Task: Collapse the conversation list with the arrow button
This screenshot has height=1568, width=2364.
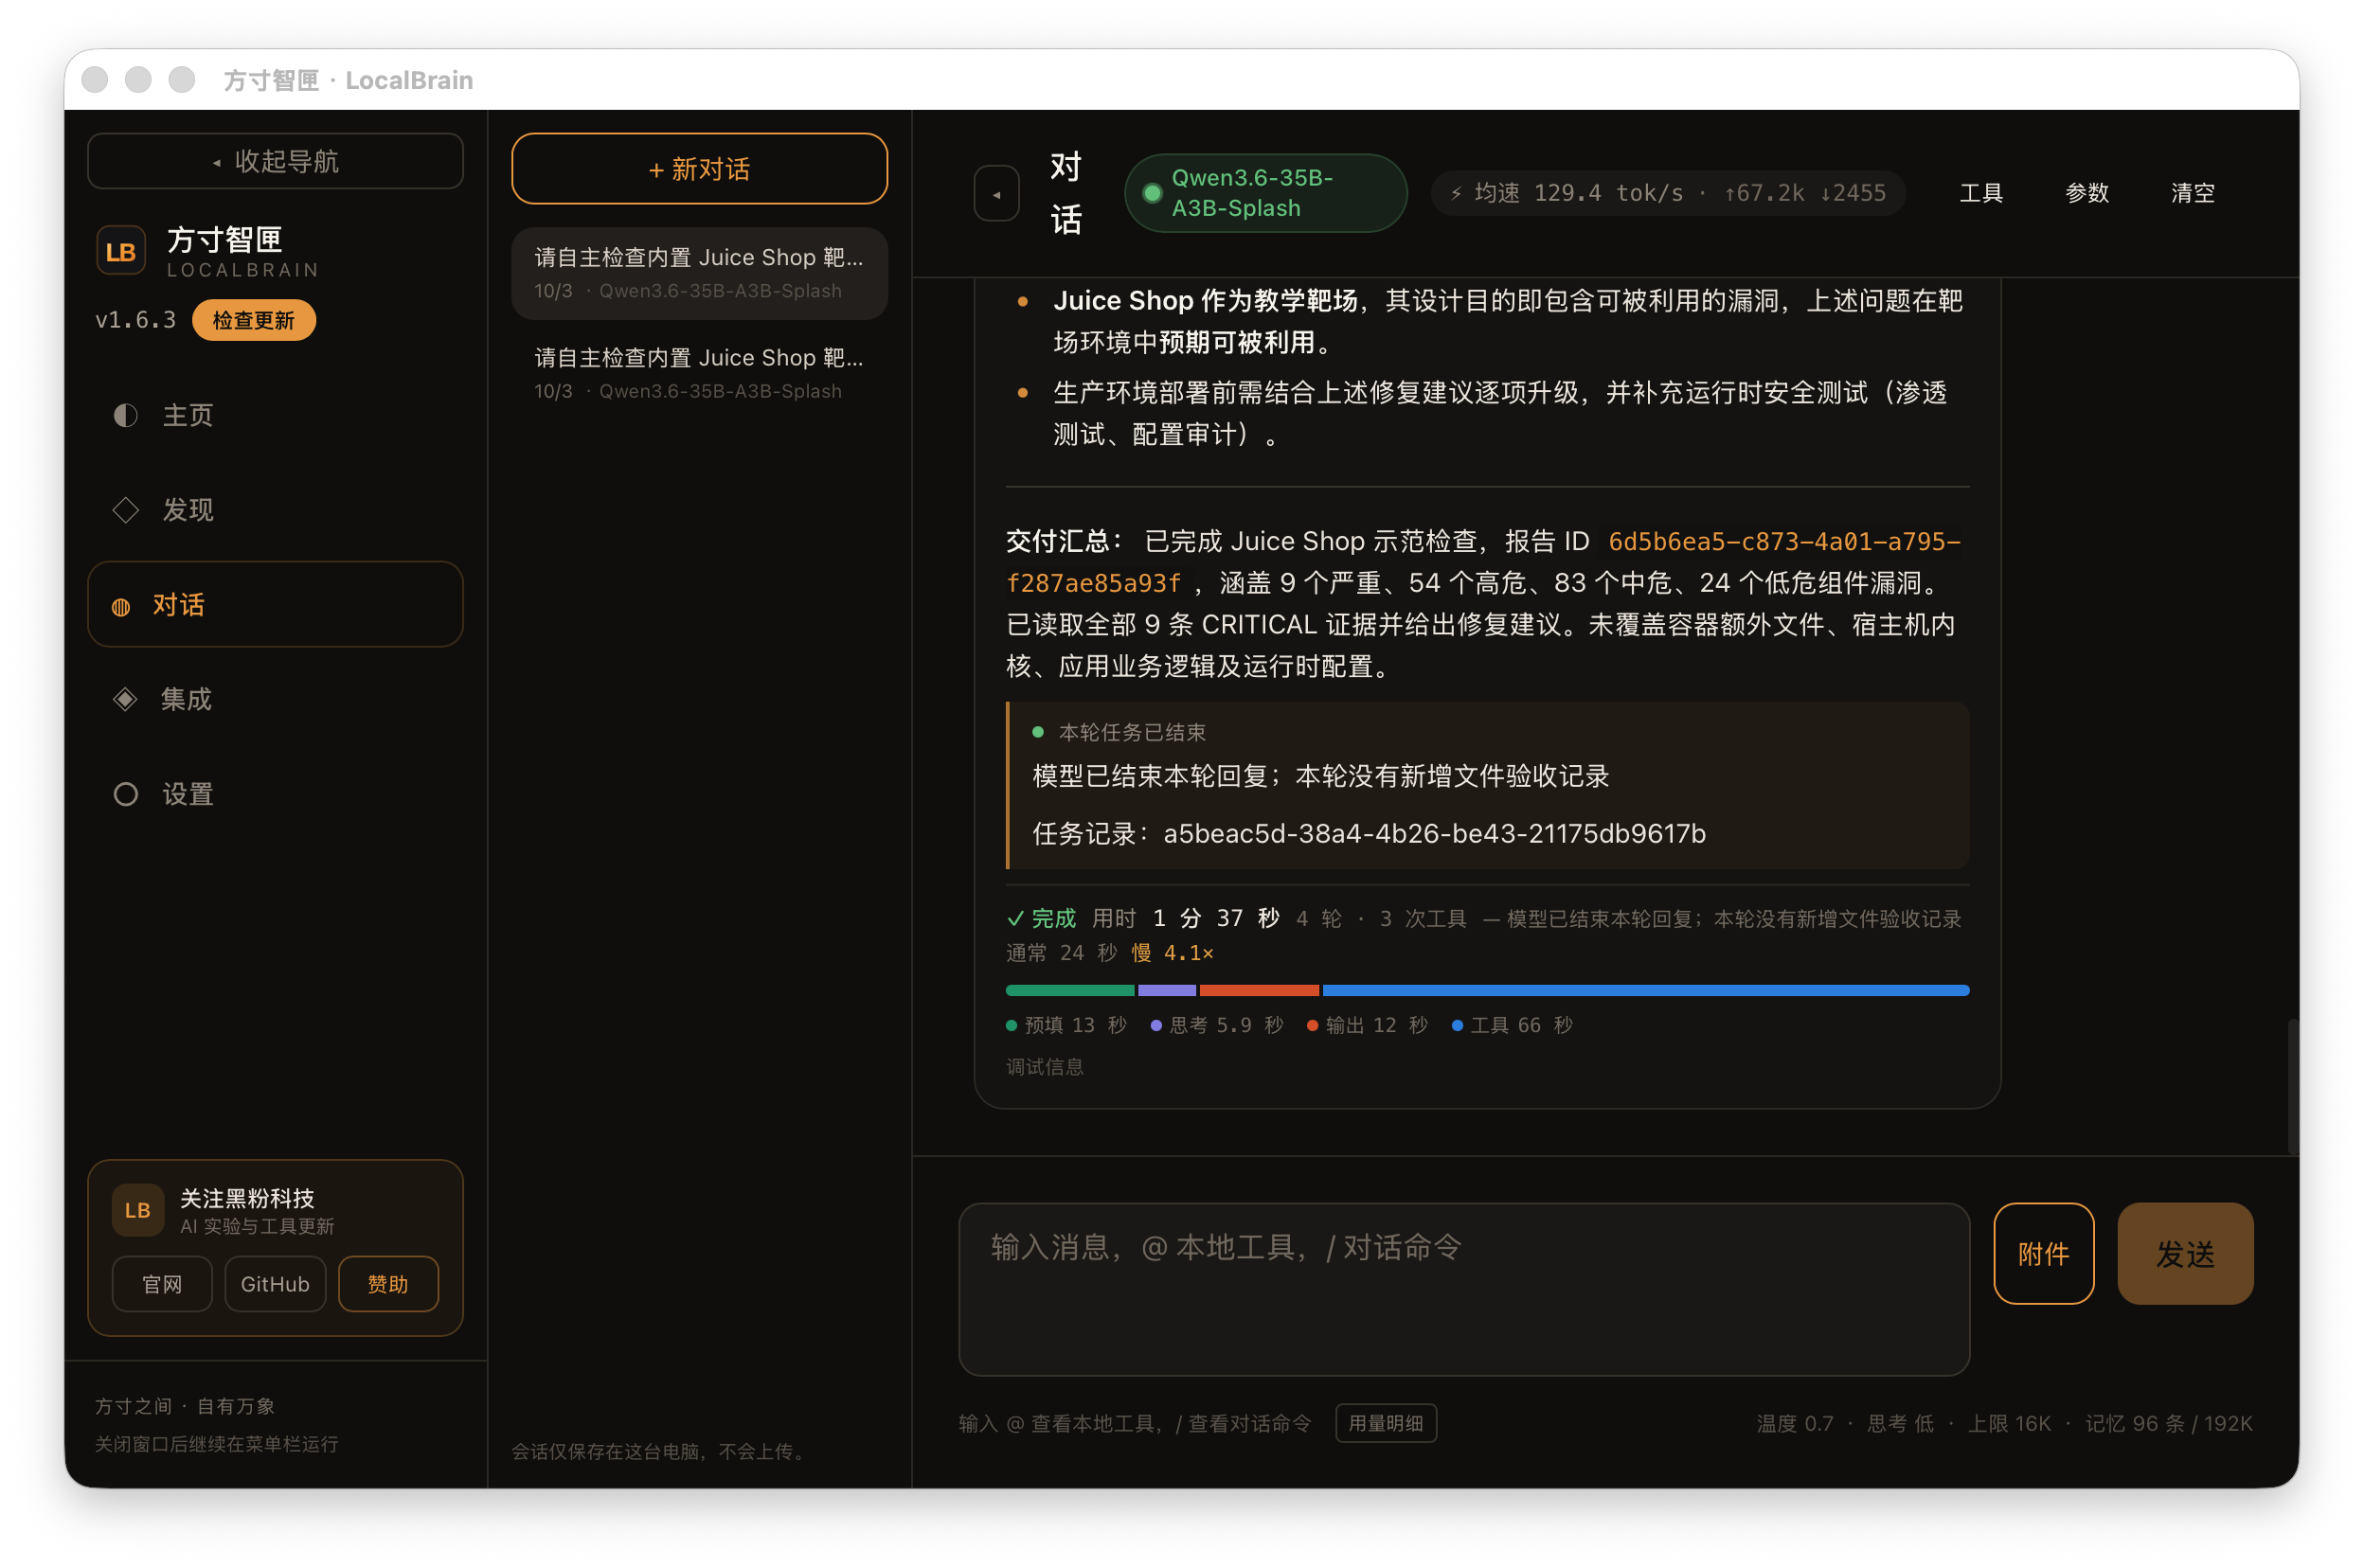Action: tap(997, 193)
